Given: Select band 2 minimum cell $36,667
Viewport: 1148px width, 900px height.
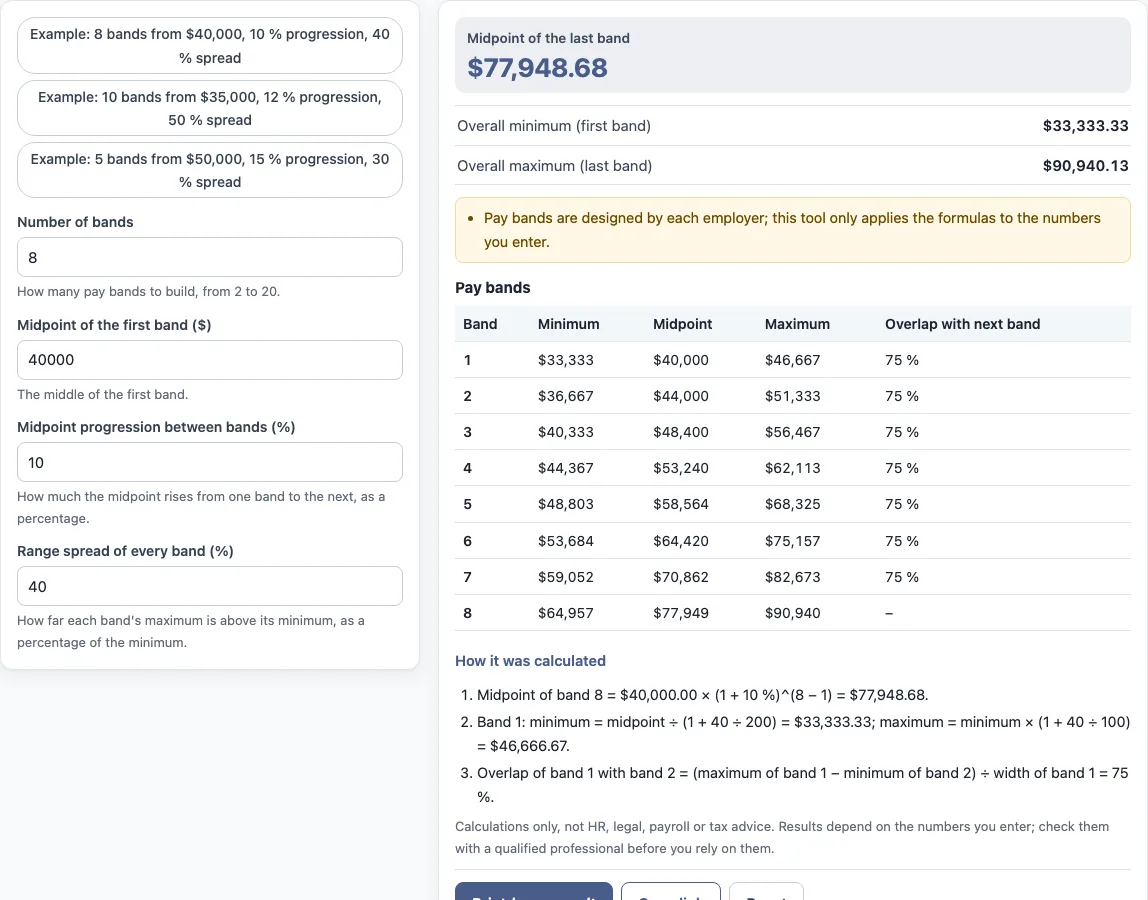Looking at the screenshot, I should coord(566,395).
